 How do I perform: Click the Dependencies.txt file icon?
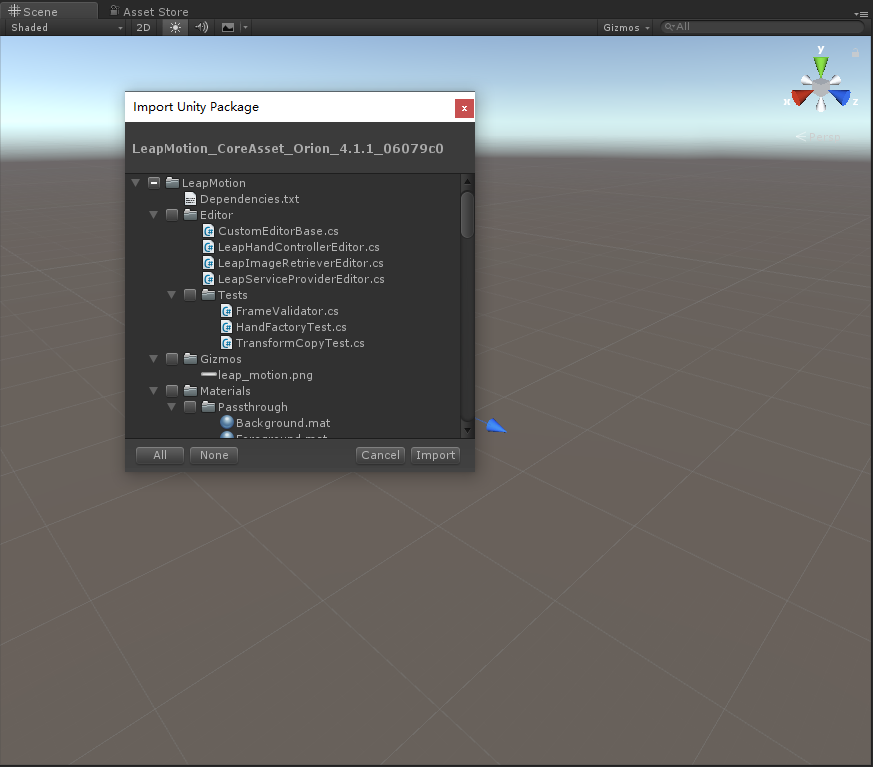(190, 199)
